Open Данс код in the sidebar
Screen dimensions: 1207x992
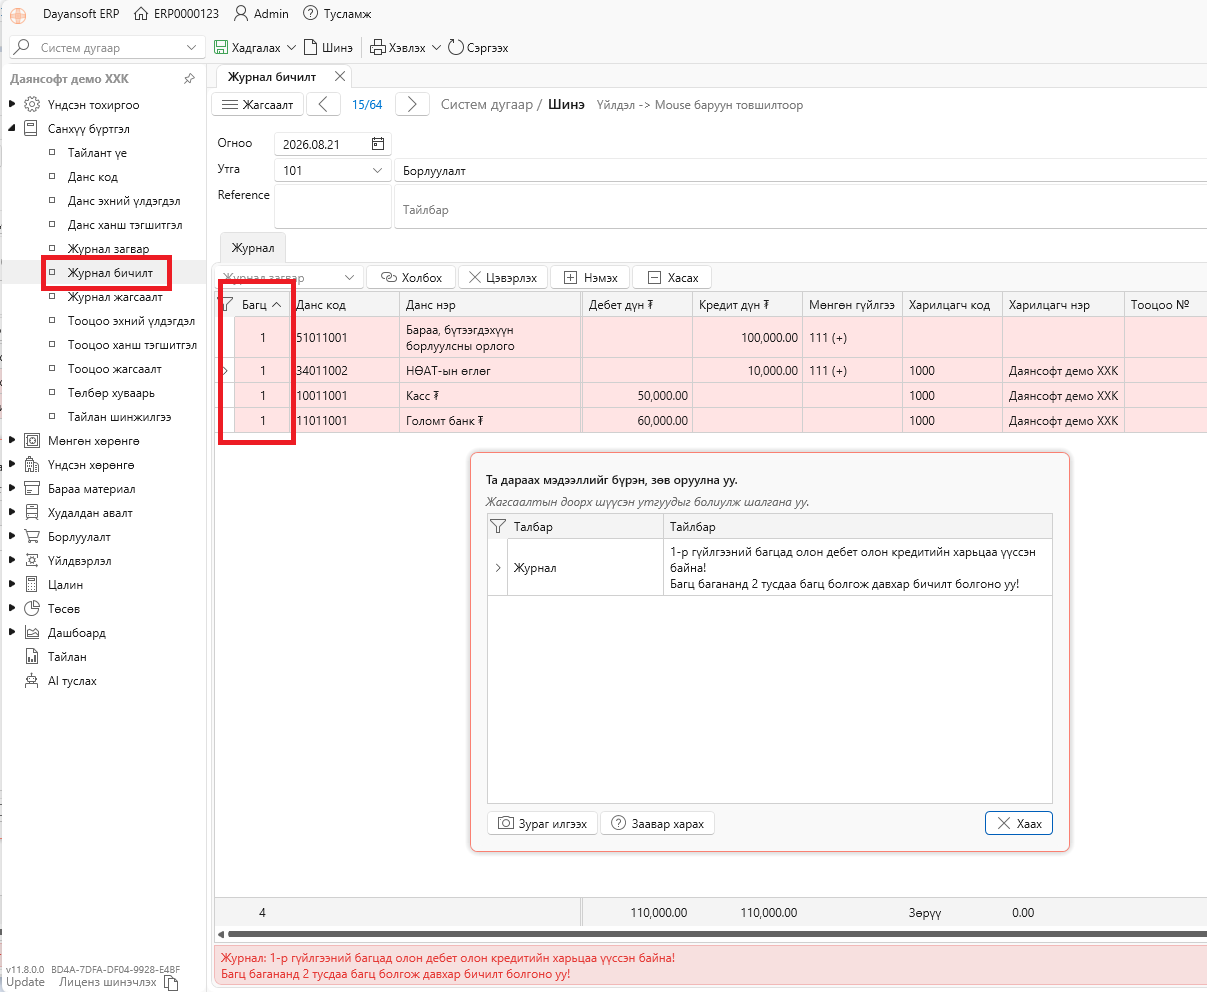(x=92, y=177)
